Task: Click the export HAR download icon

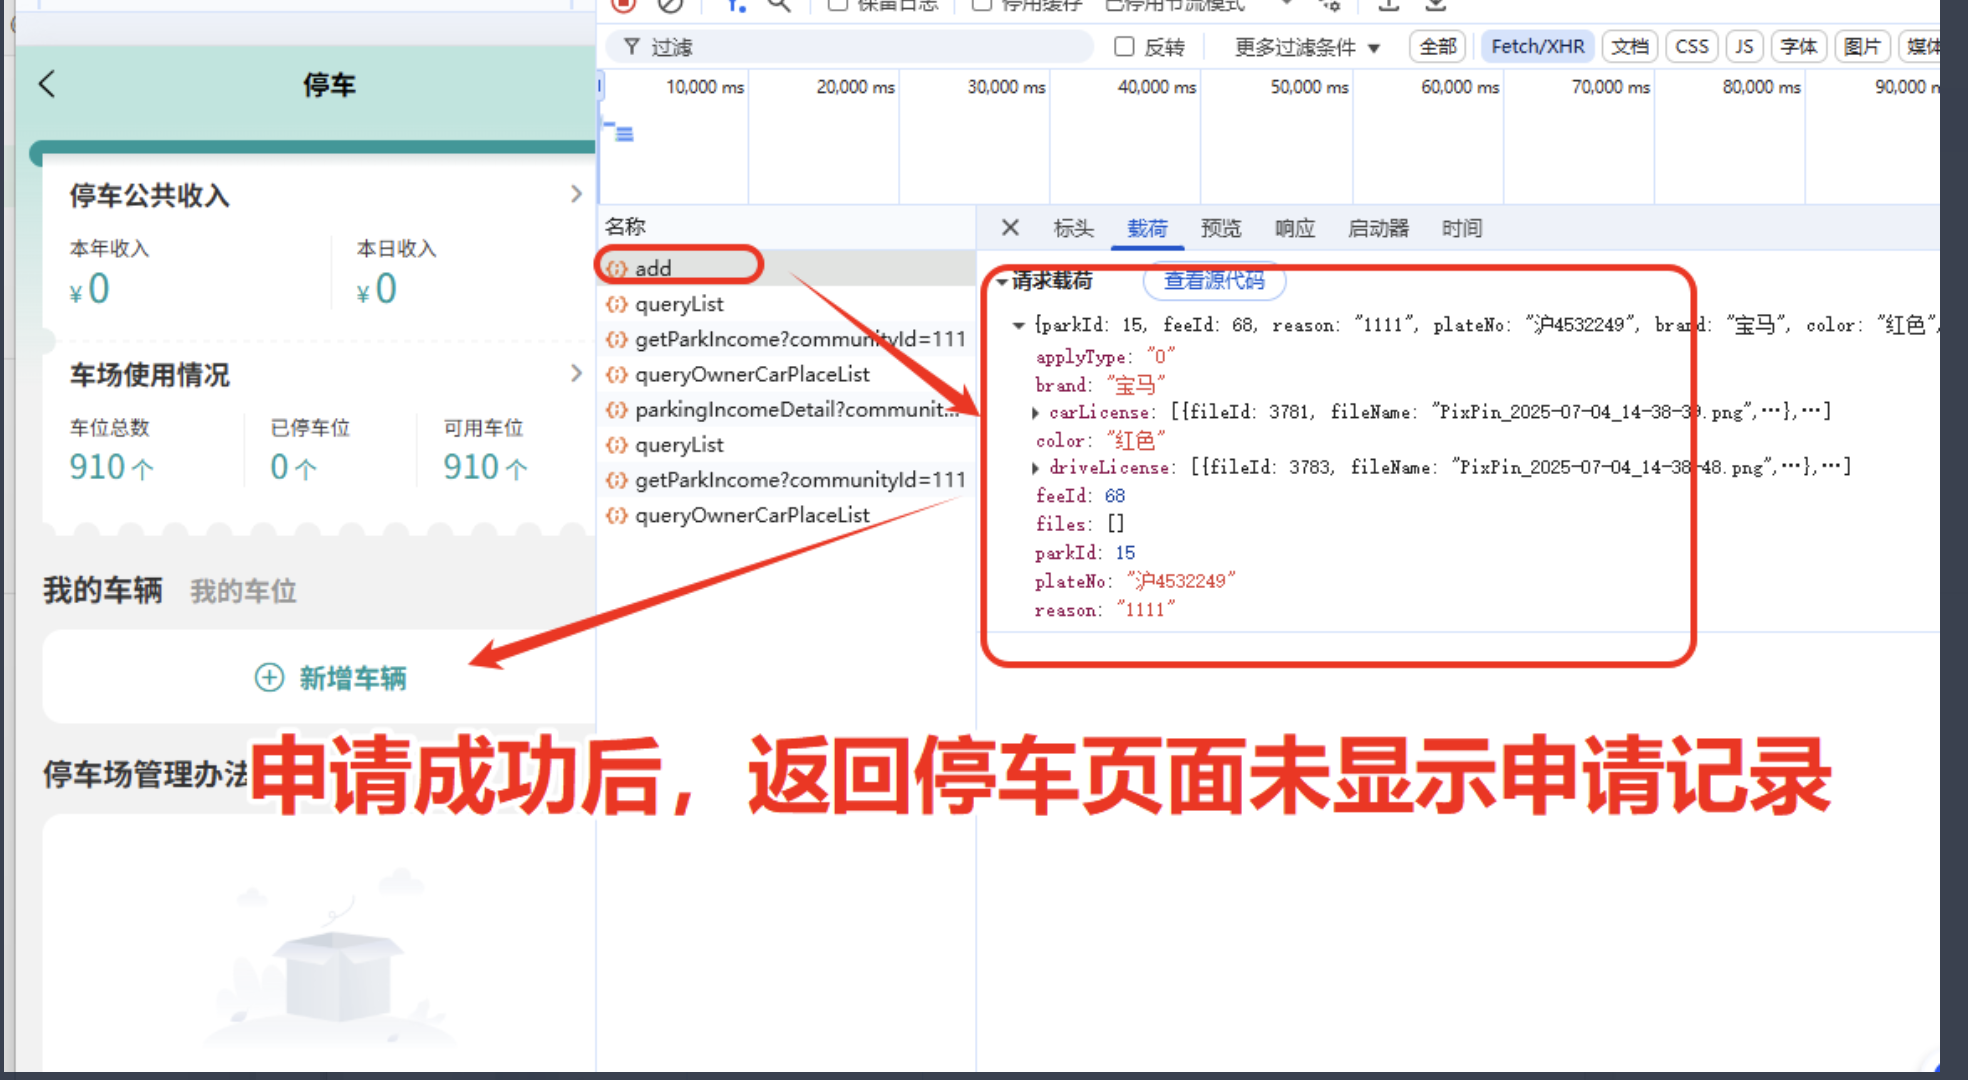Action: pyautogui.click(x=1436, y=5)
